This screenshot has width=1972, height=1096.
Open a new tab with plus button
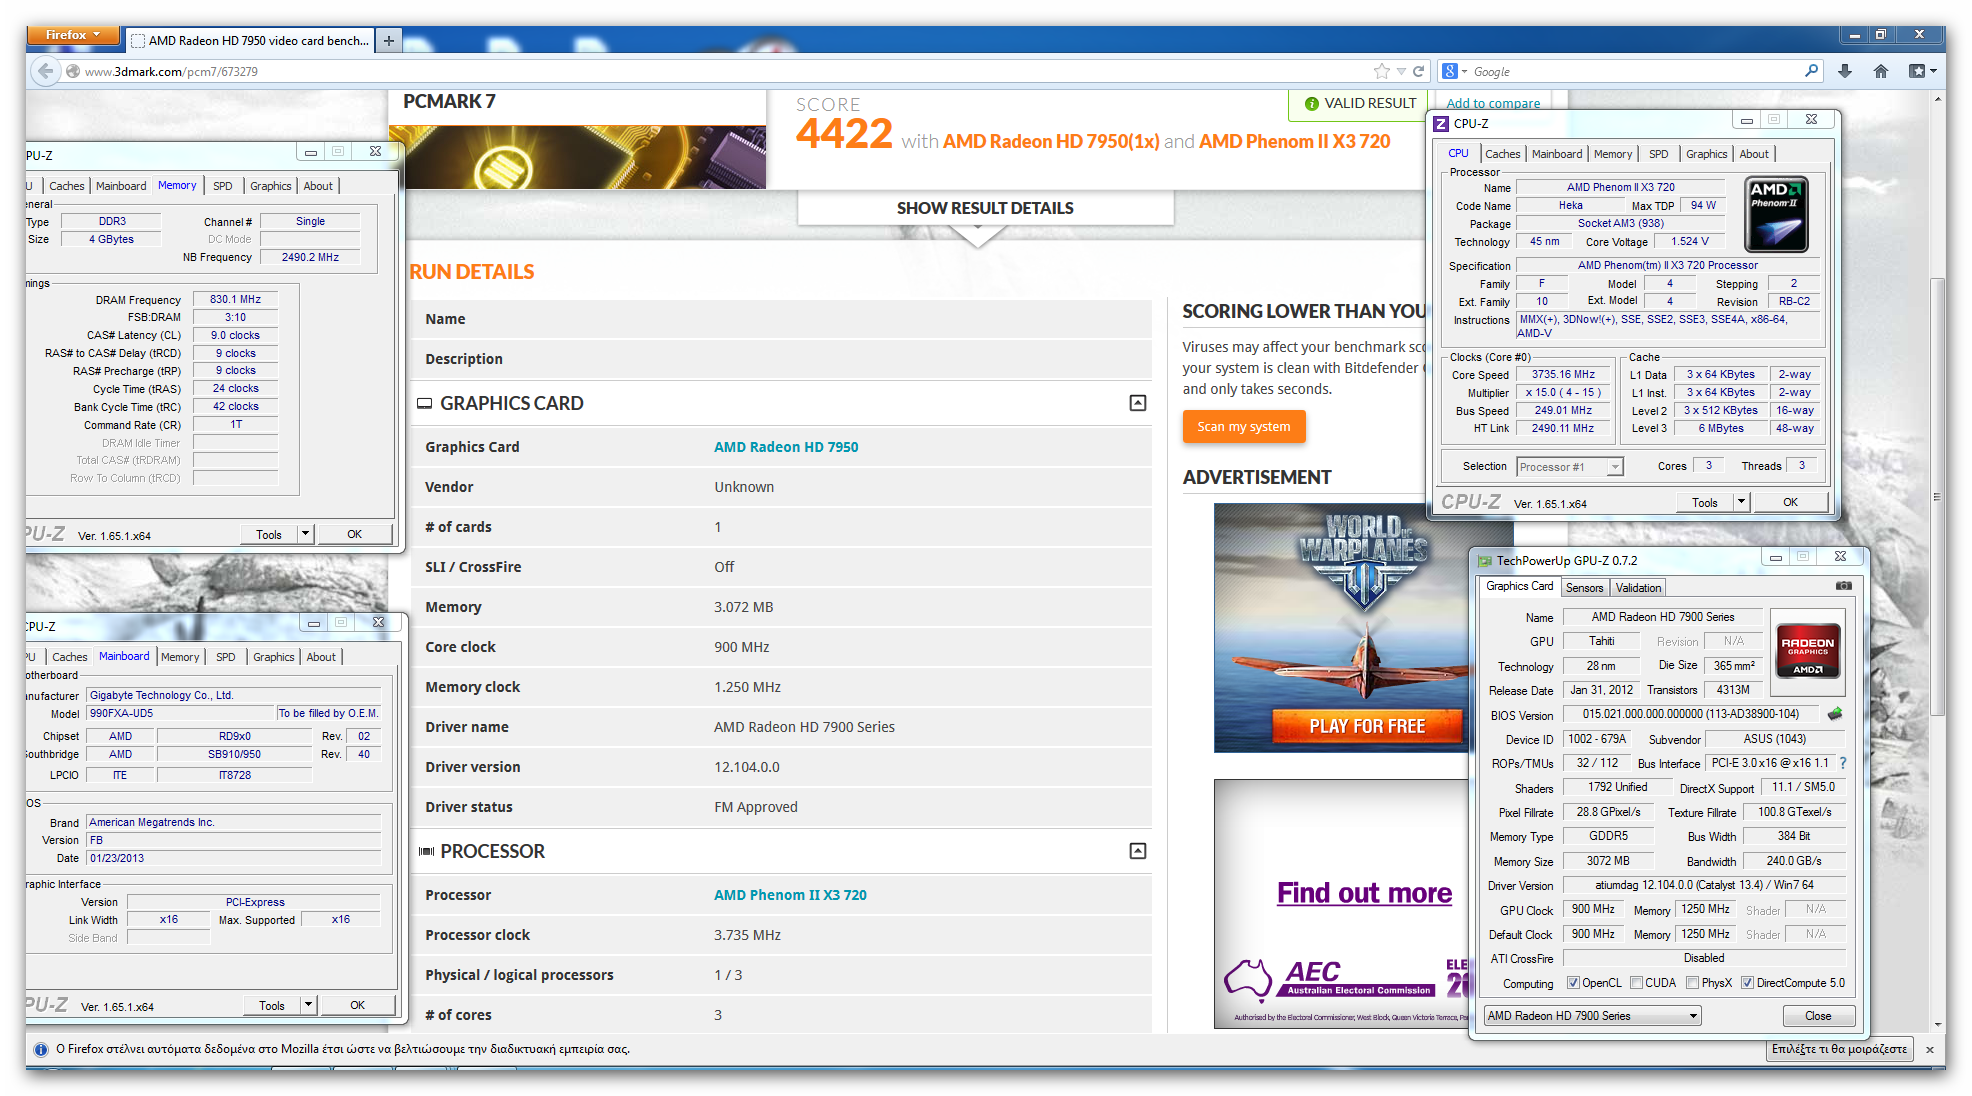pyautogui.click(x=389, y=40)
